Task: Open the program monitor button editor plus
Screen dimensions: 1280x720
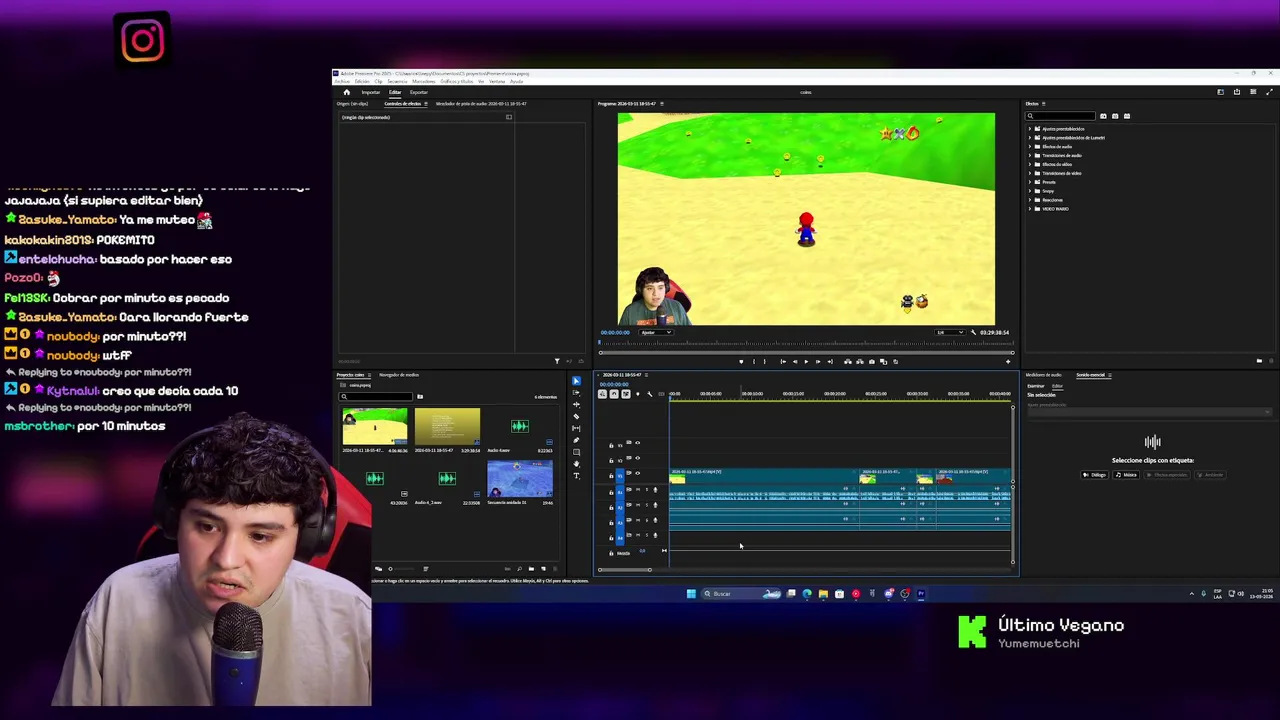Action: pyautogui.click(x=1008, y=361)
